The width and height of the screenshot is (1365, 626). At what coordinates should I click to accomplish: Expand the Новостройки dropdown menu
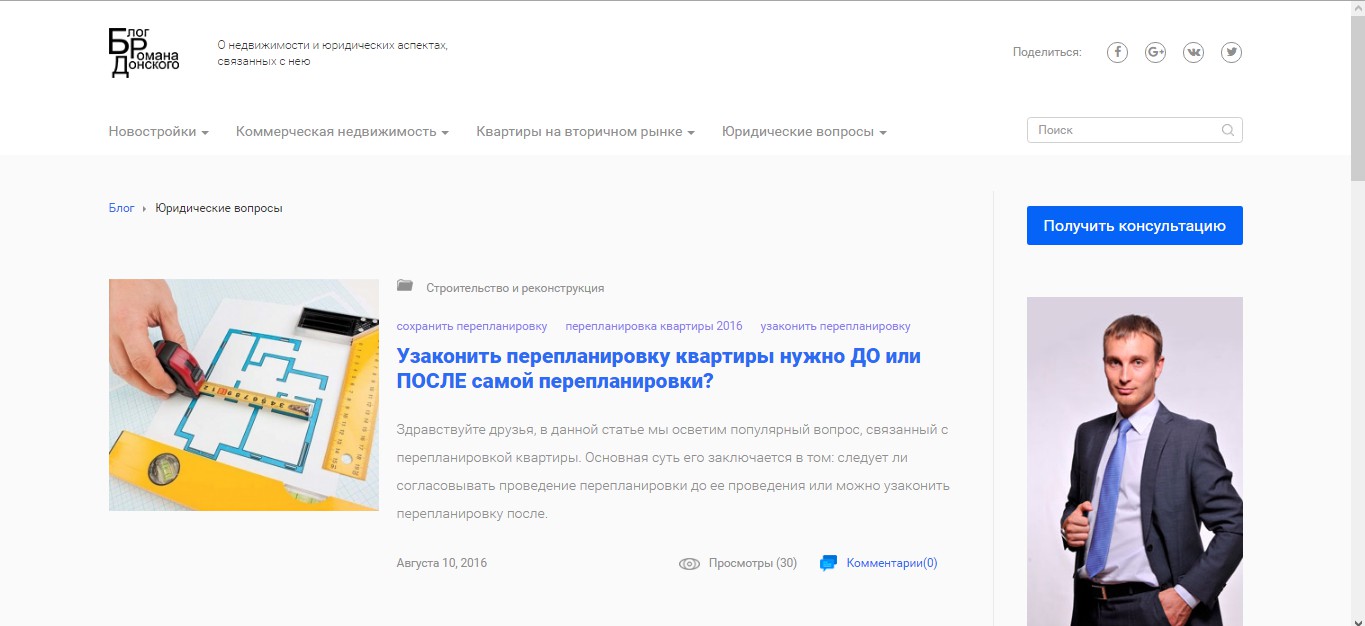159,131
